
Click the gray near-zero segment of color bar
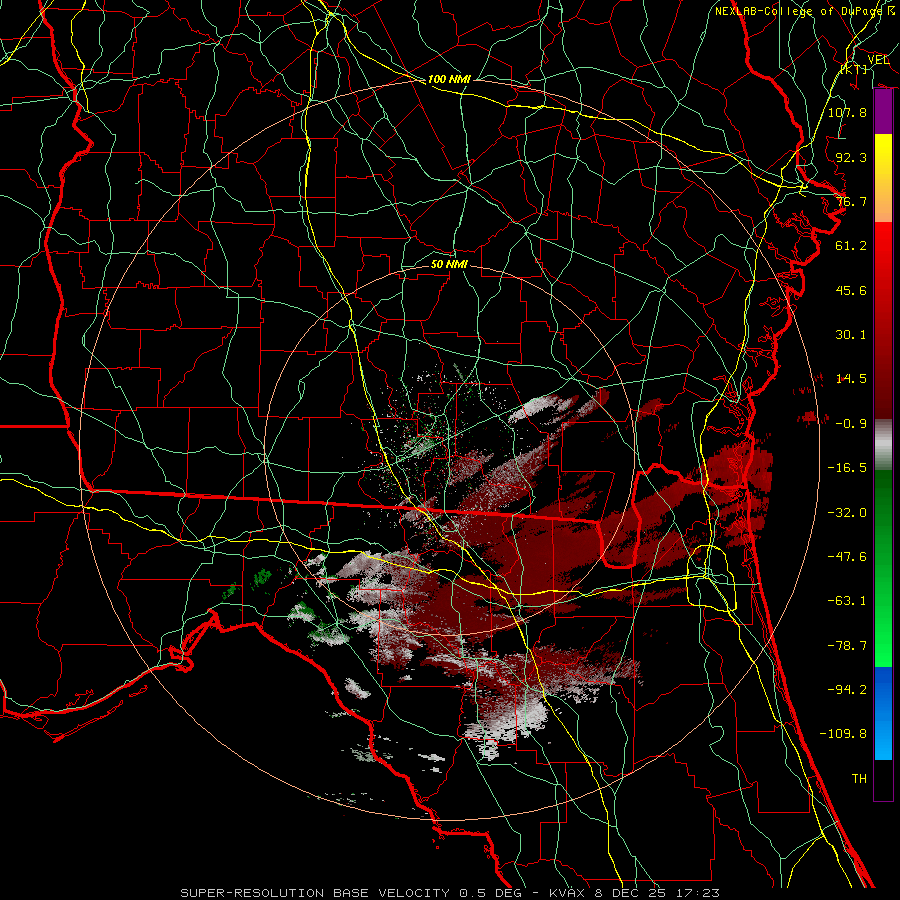(883, 444)
